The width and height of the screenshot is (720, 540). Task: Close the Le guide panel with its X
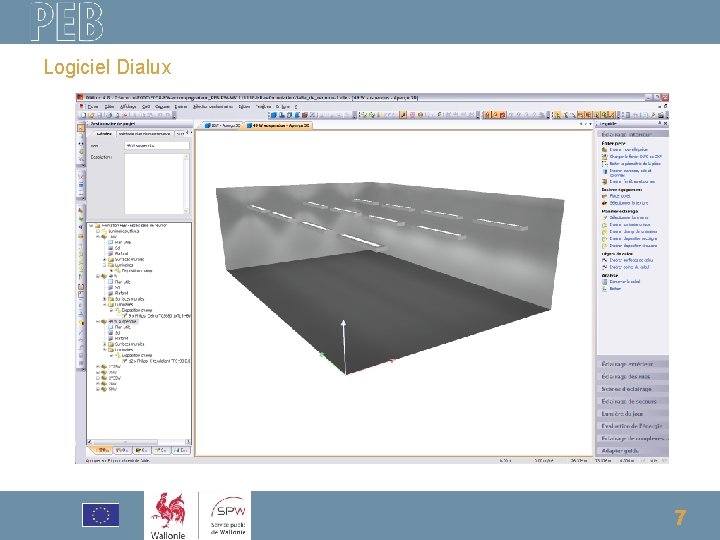[x=666, y=124]
